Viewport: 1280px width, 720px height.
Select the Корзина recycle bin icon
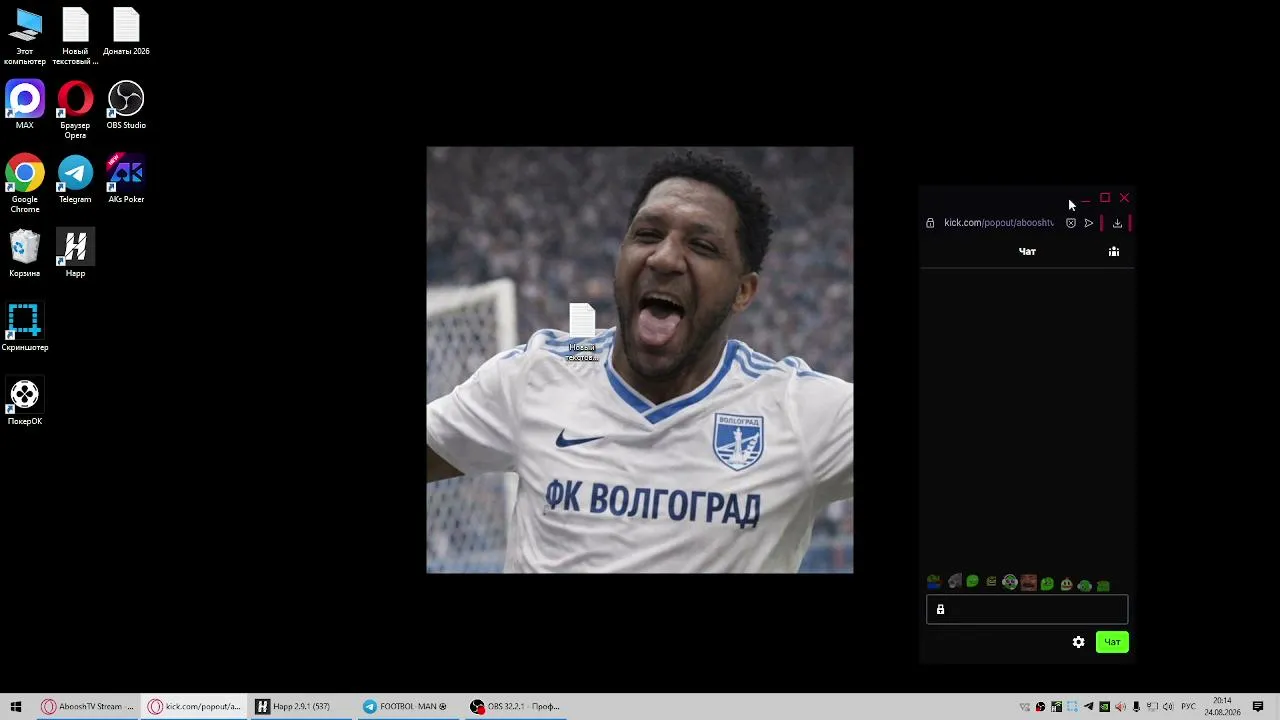(x=25, y=253)
